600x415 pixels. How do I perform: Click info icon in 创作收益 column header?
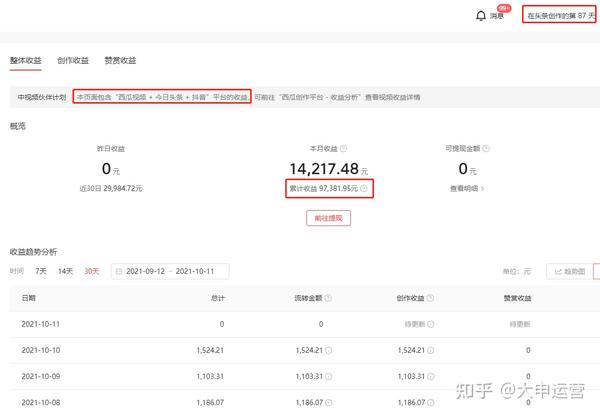pyautogui.click(x=430, y=298)
